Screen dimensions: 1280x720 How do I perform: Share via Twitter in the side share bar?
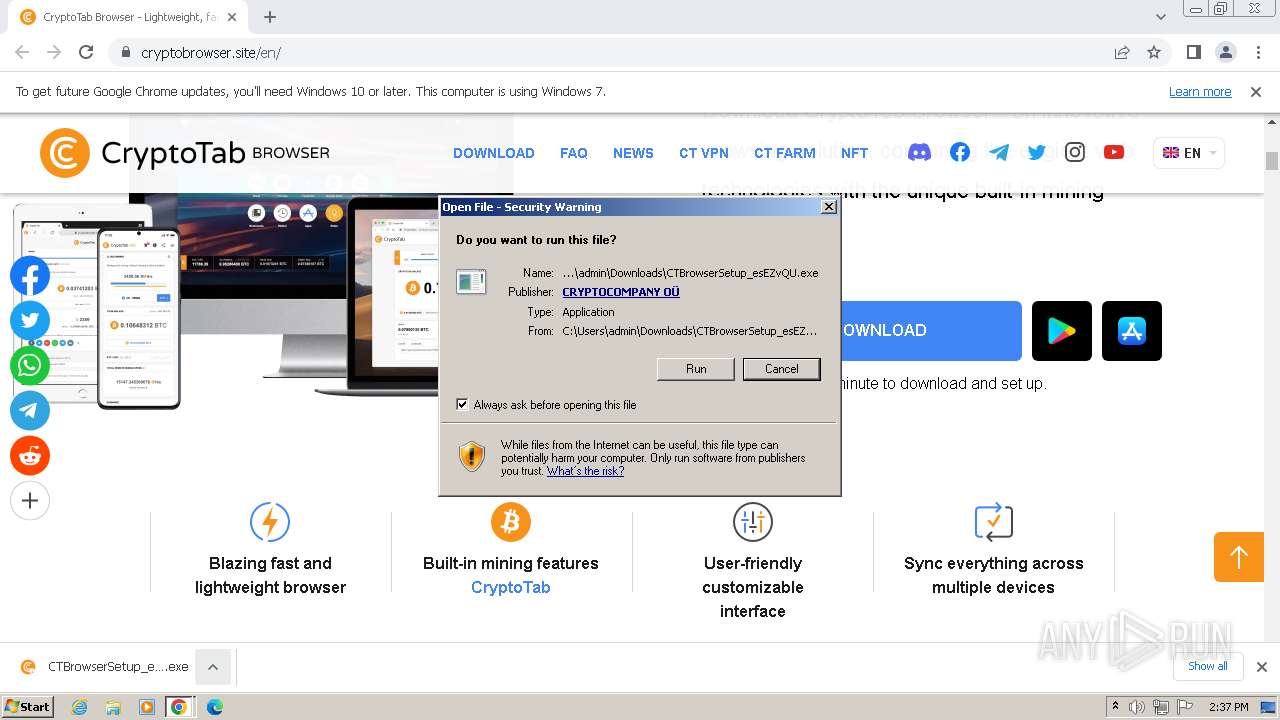pyautogui.click(x=30, y=320)
